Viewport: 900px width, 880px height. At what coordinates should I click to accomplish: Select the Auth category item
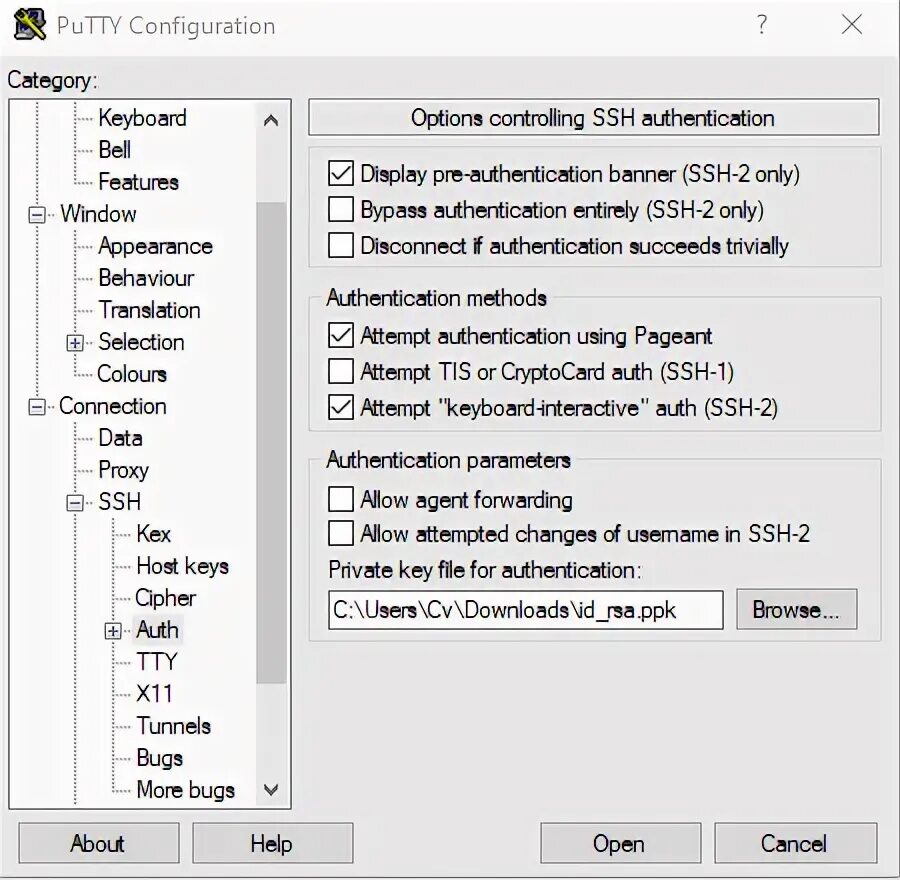[x=157, y=630]
